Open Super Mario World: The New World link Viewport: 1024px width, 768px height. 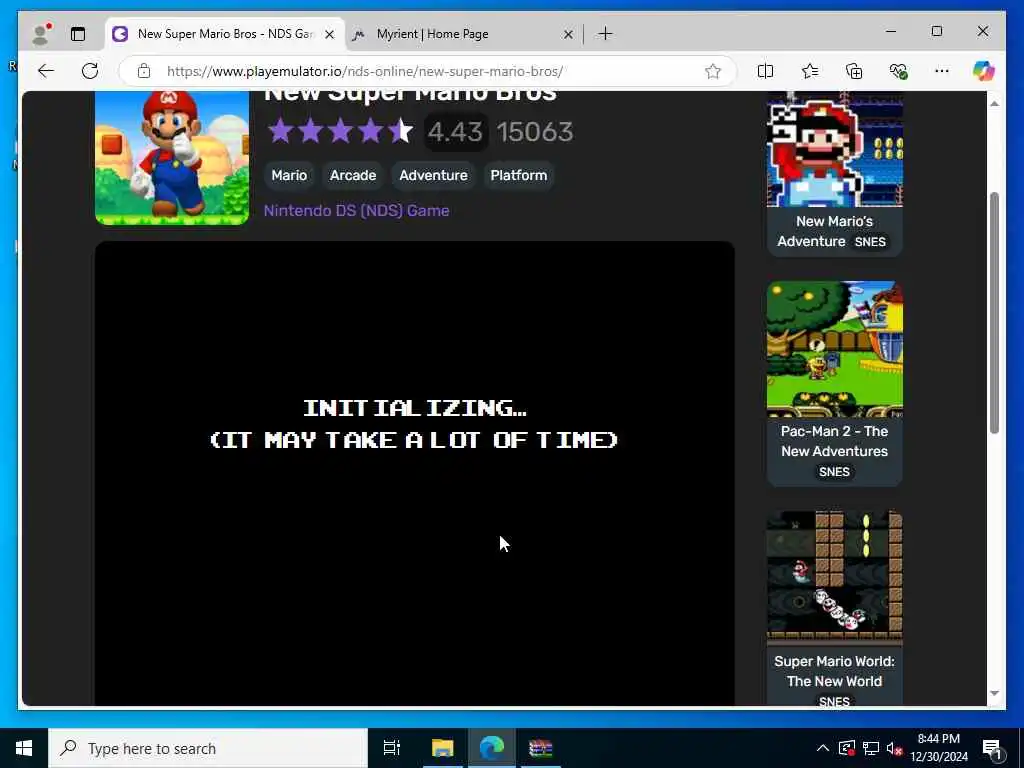tap(835, 671)
